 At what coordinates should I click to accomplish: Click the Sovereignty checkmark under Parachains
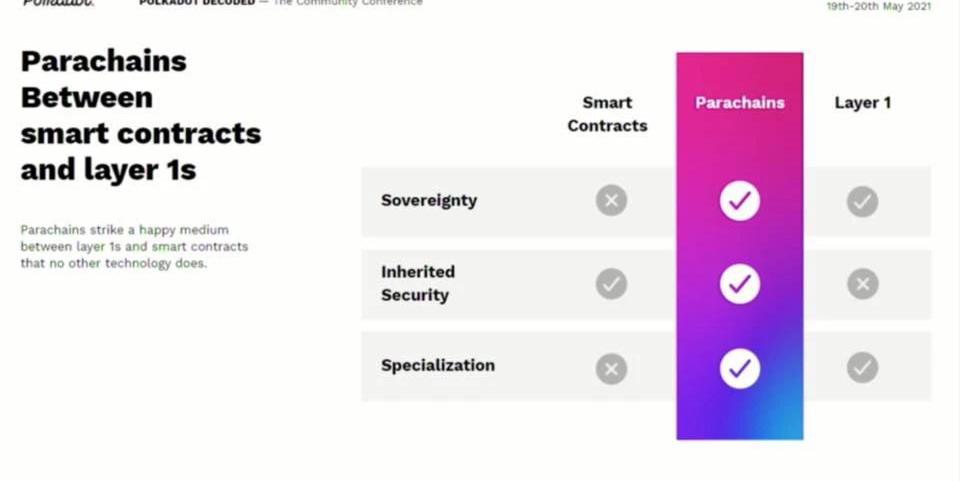[739, 201]
